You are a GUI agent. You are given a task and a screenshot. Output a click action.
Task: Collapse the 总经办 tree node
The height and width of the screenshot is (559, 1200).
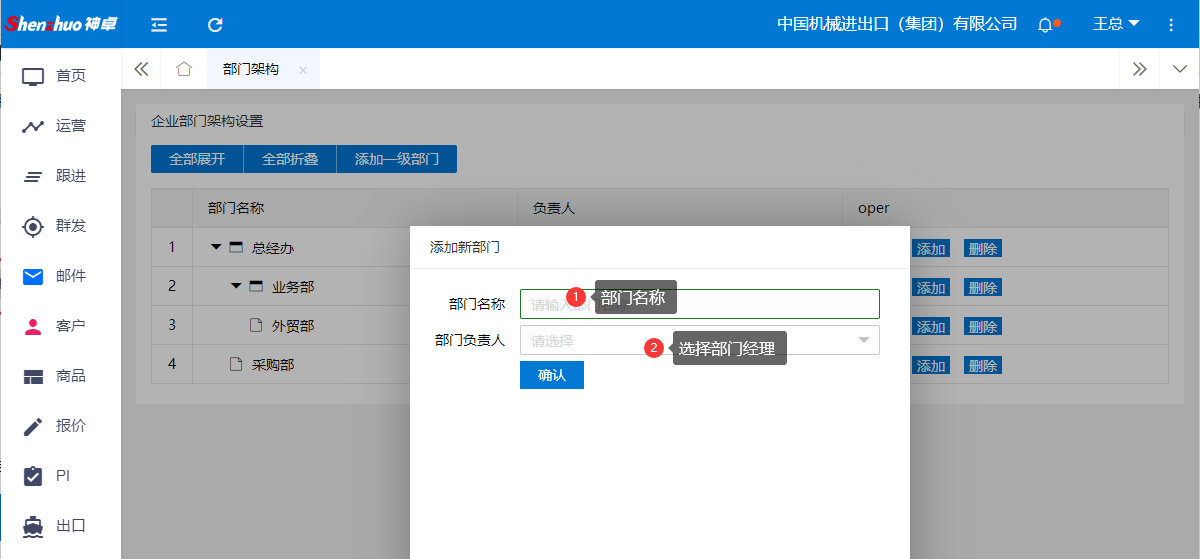click(216, 247)
